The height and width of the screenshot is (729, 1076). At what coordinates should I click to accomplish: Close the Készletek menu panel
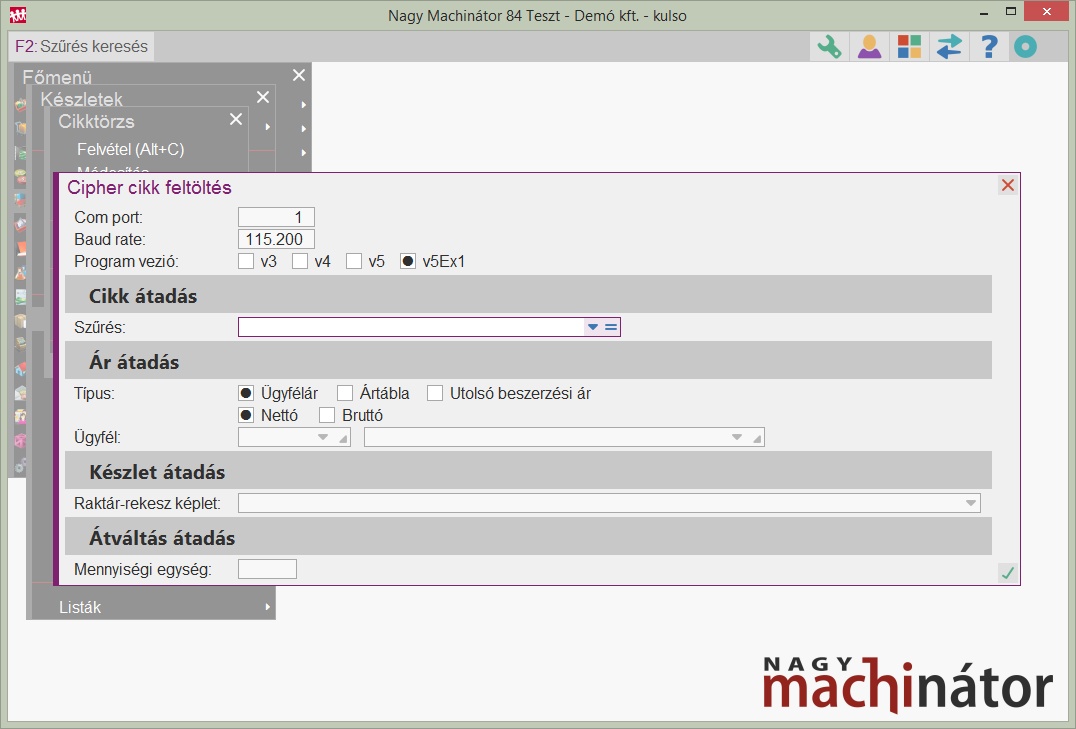pyautogui.click(x=263, y=97)
